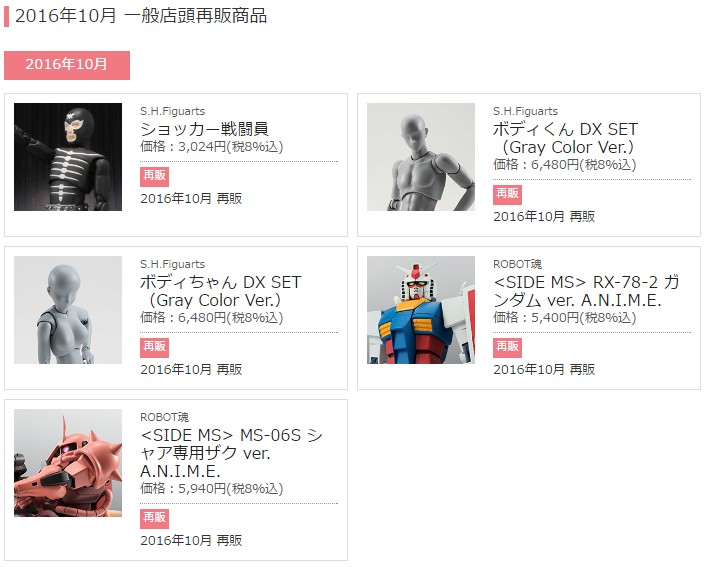Click the 再販 badge under ボディちゃん DX SET
This screenshot has width=705, height=567.
(x=154, y=347)
